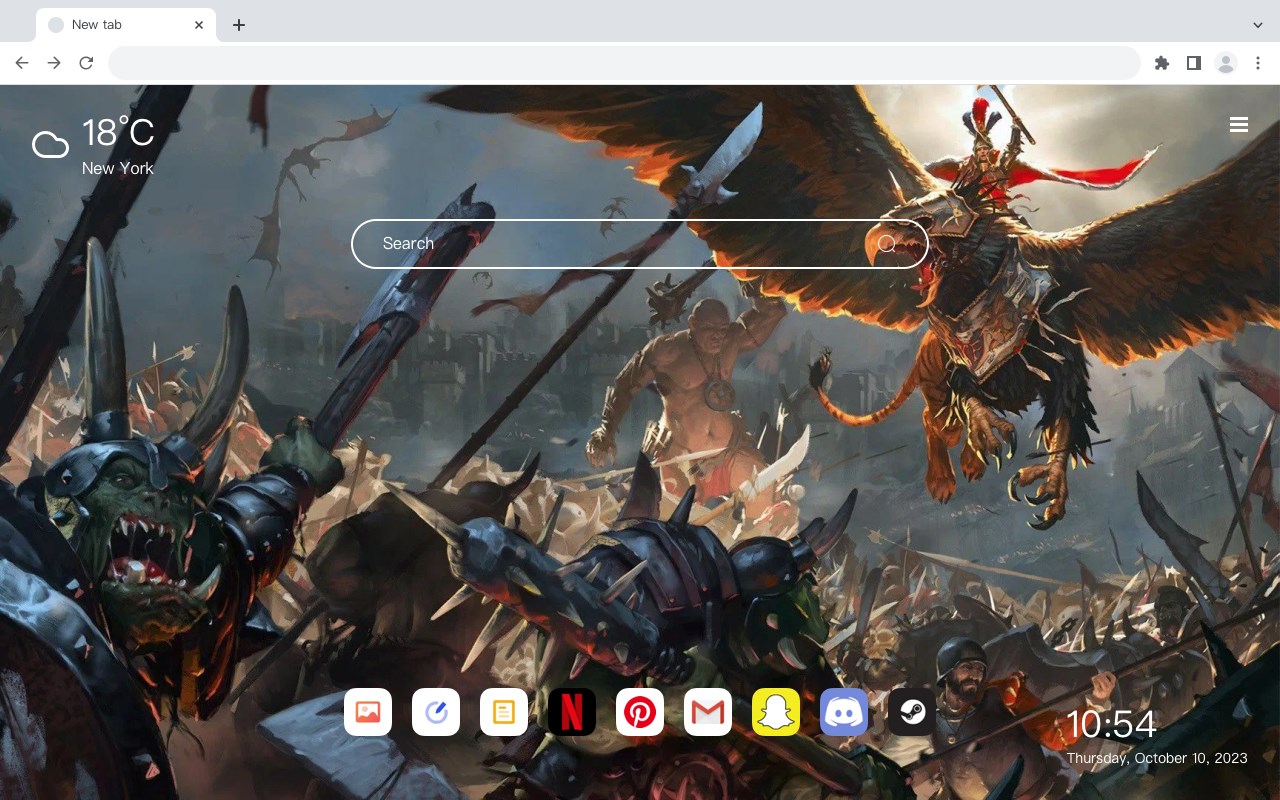Focus the browser address bar

[x=624, y=63]
